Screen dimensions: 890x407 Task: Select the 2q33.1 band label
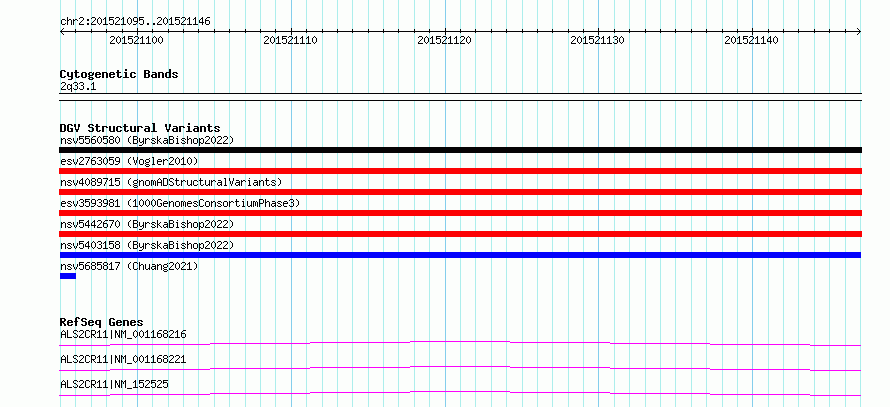(78, 86)
